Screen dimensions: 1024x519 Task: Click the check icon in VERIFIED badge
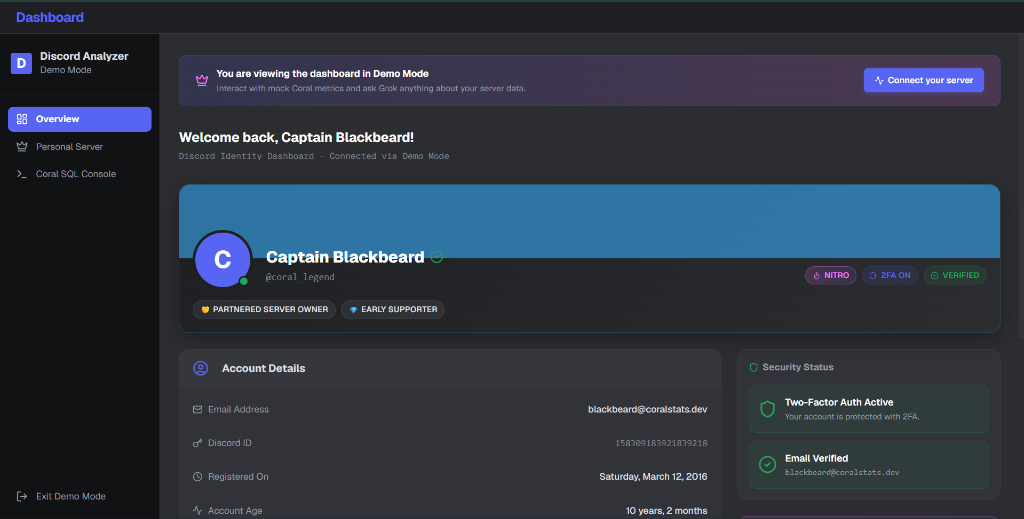pos(935,275)
